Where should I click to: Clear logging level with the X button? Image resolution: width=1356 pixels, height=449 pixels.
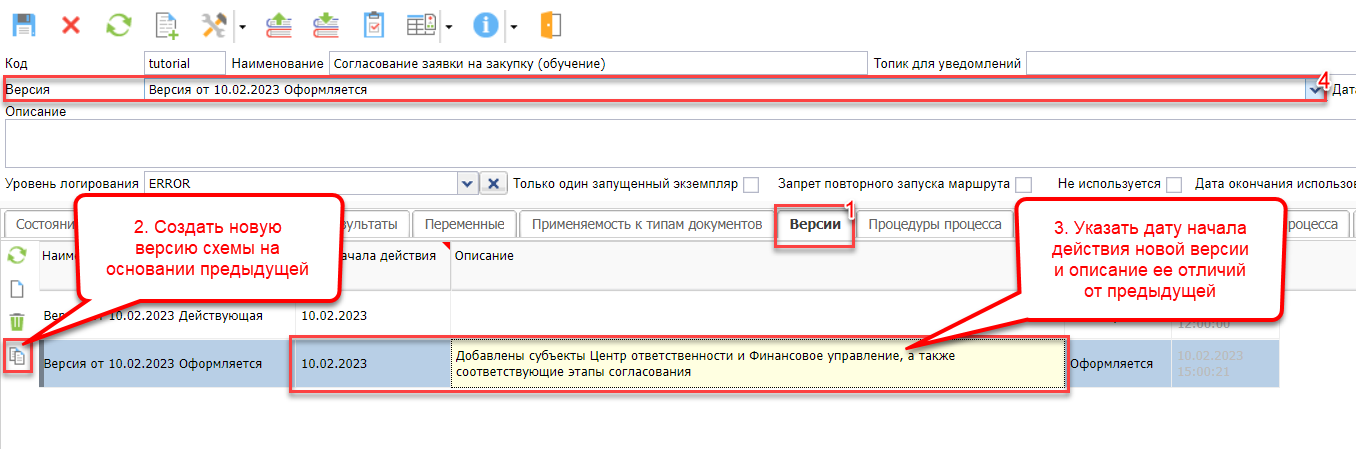pyautogui.click(x=493, y=184)
